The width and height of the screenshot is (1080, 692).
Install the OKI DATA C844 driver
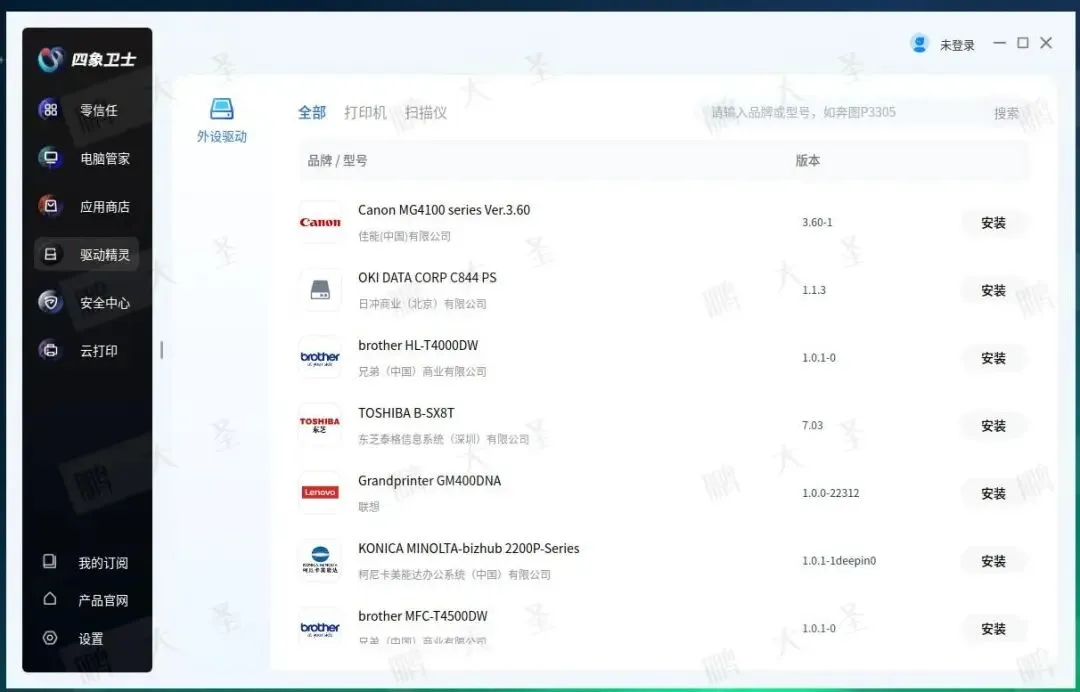pyautogui.click(x=993, y=291)
